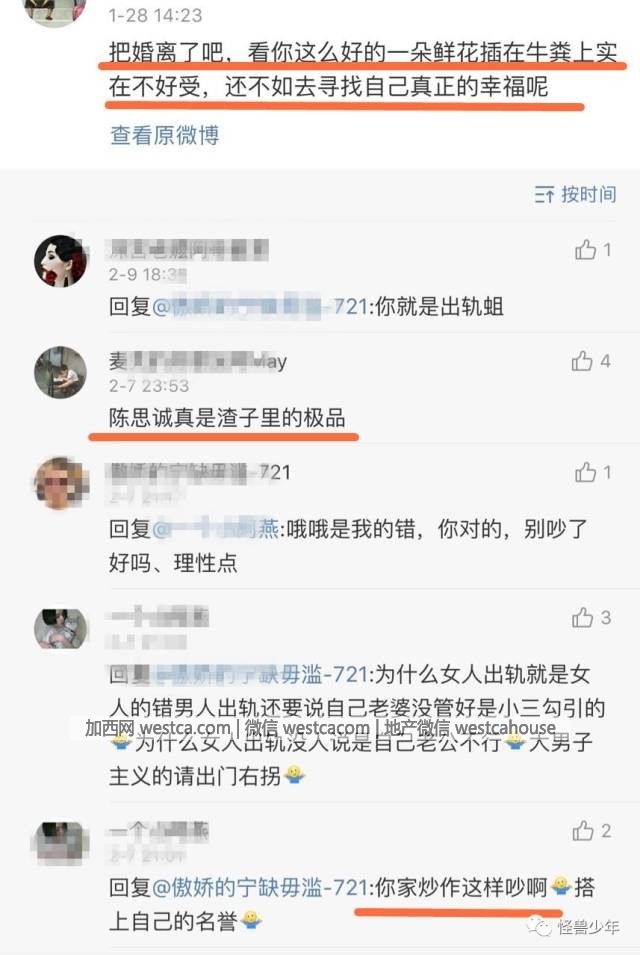Open the blurred avatar of the last commenter
Image resolution: width=640 pixels, height=955 pixels.
pyautogui.click(x=60, y=843)
